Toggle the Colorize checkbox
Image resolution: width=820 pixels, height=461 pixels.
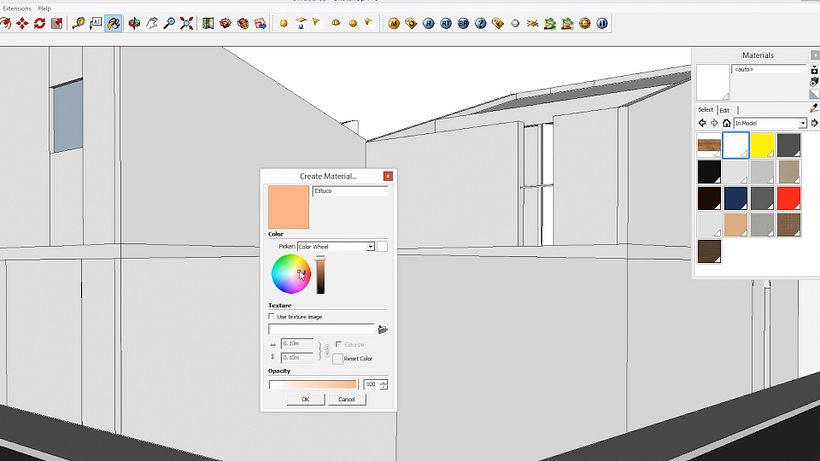click(338, 344)
